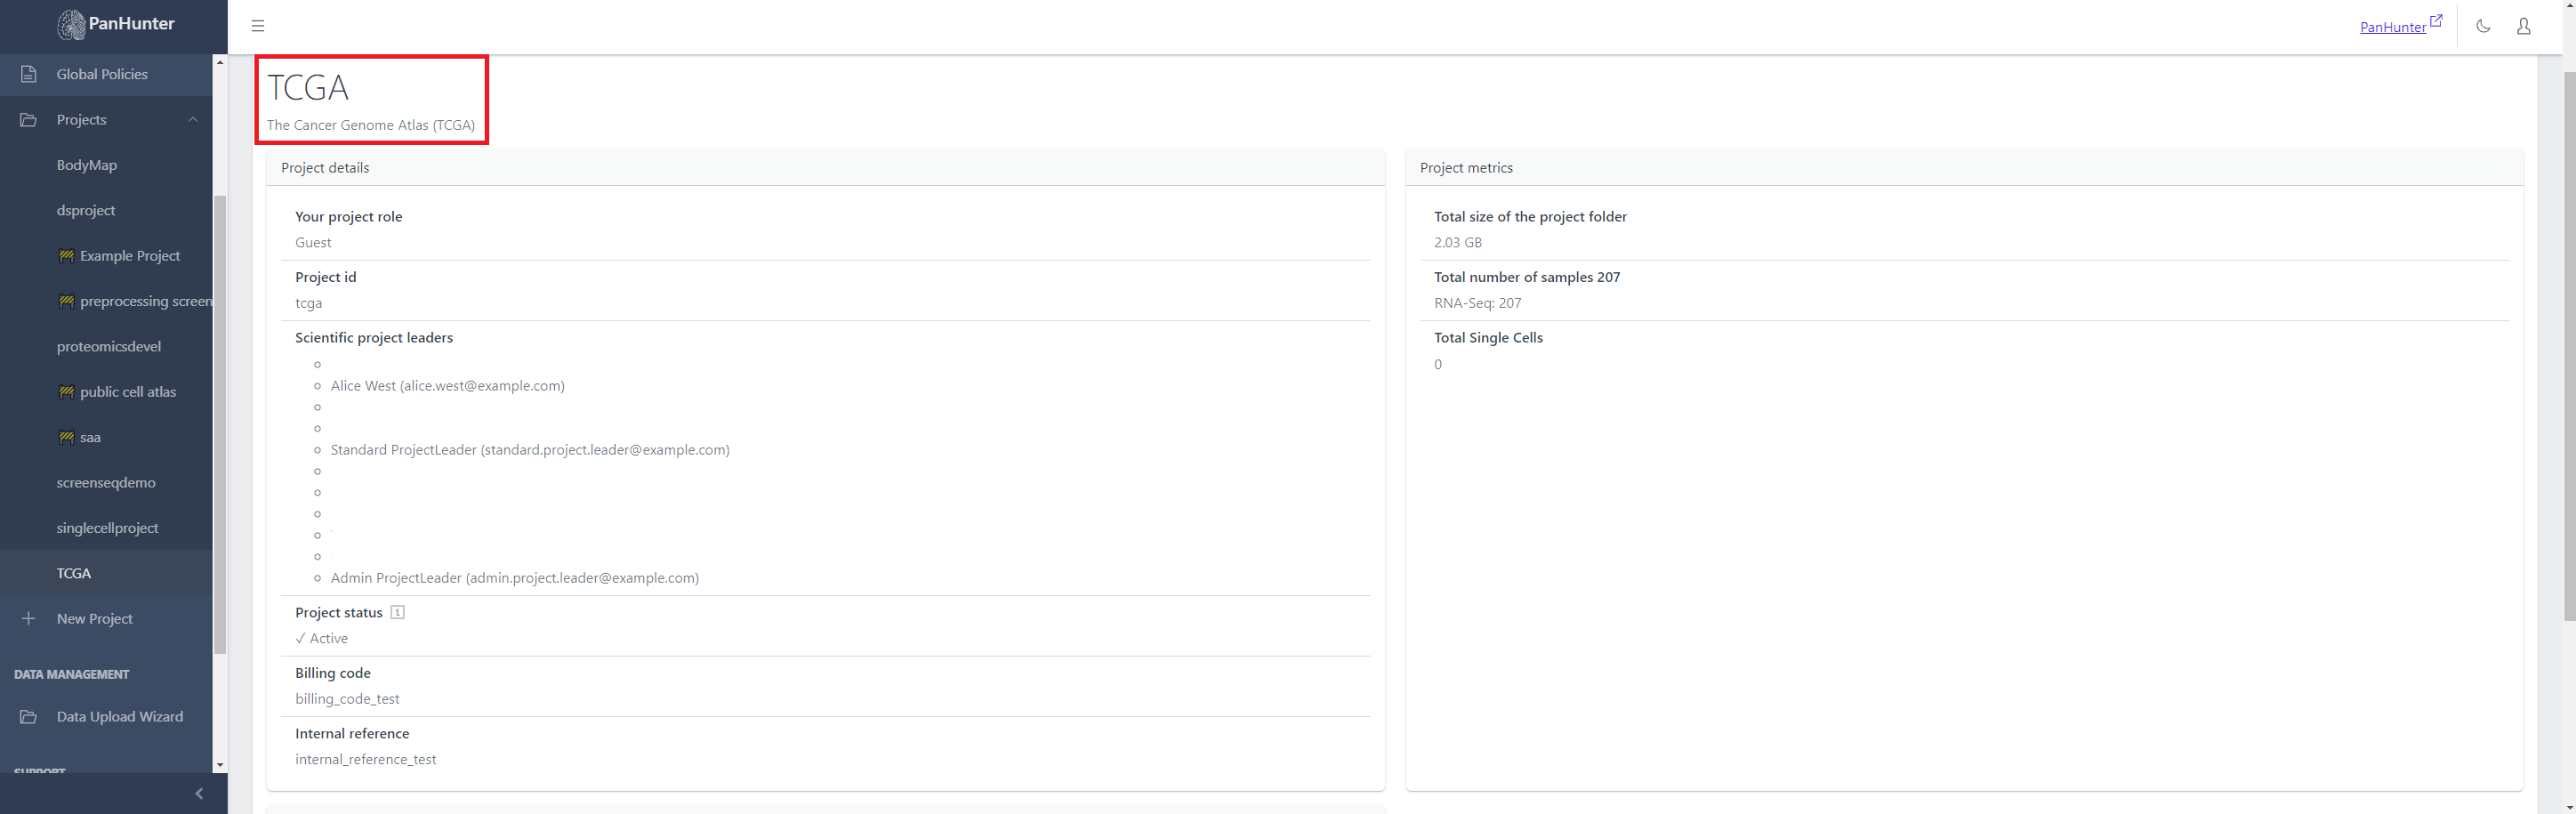
Task: Open the public cell atlas project
Action: point(127,392)
